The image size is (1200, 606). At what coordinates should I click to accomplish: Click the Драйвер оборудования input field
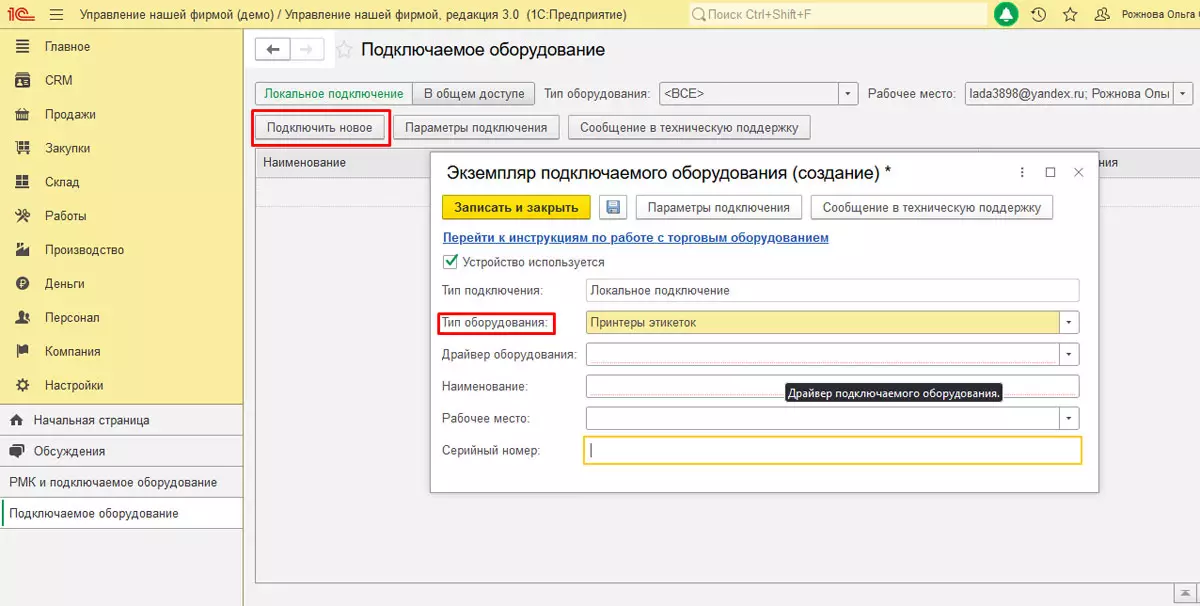coord(823,354)
